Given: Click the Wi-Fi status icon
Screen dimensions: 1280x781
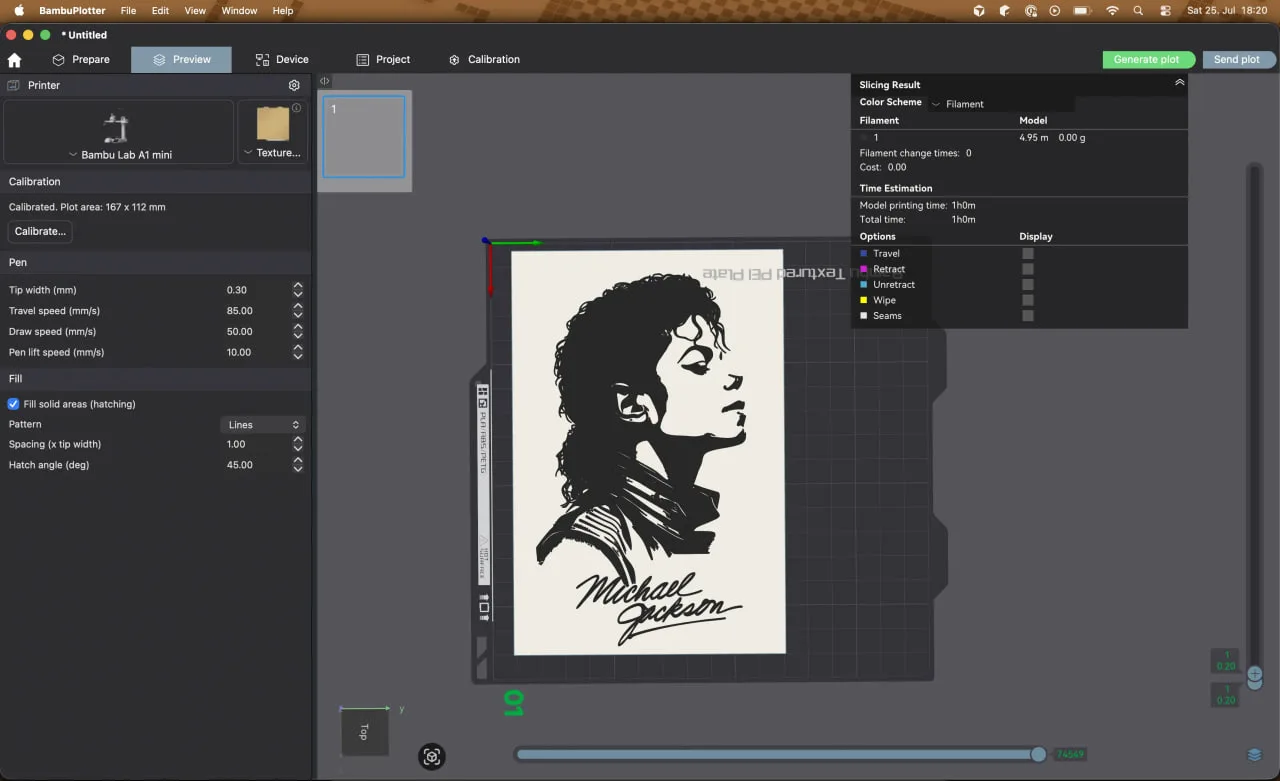Looking at the screenshot, I should coord(1112,11).
